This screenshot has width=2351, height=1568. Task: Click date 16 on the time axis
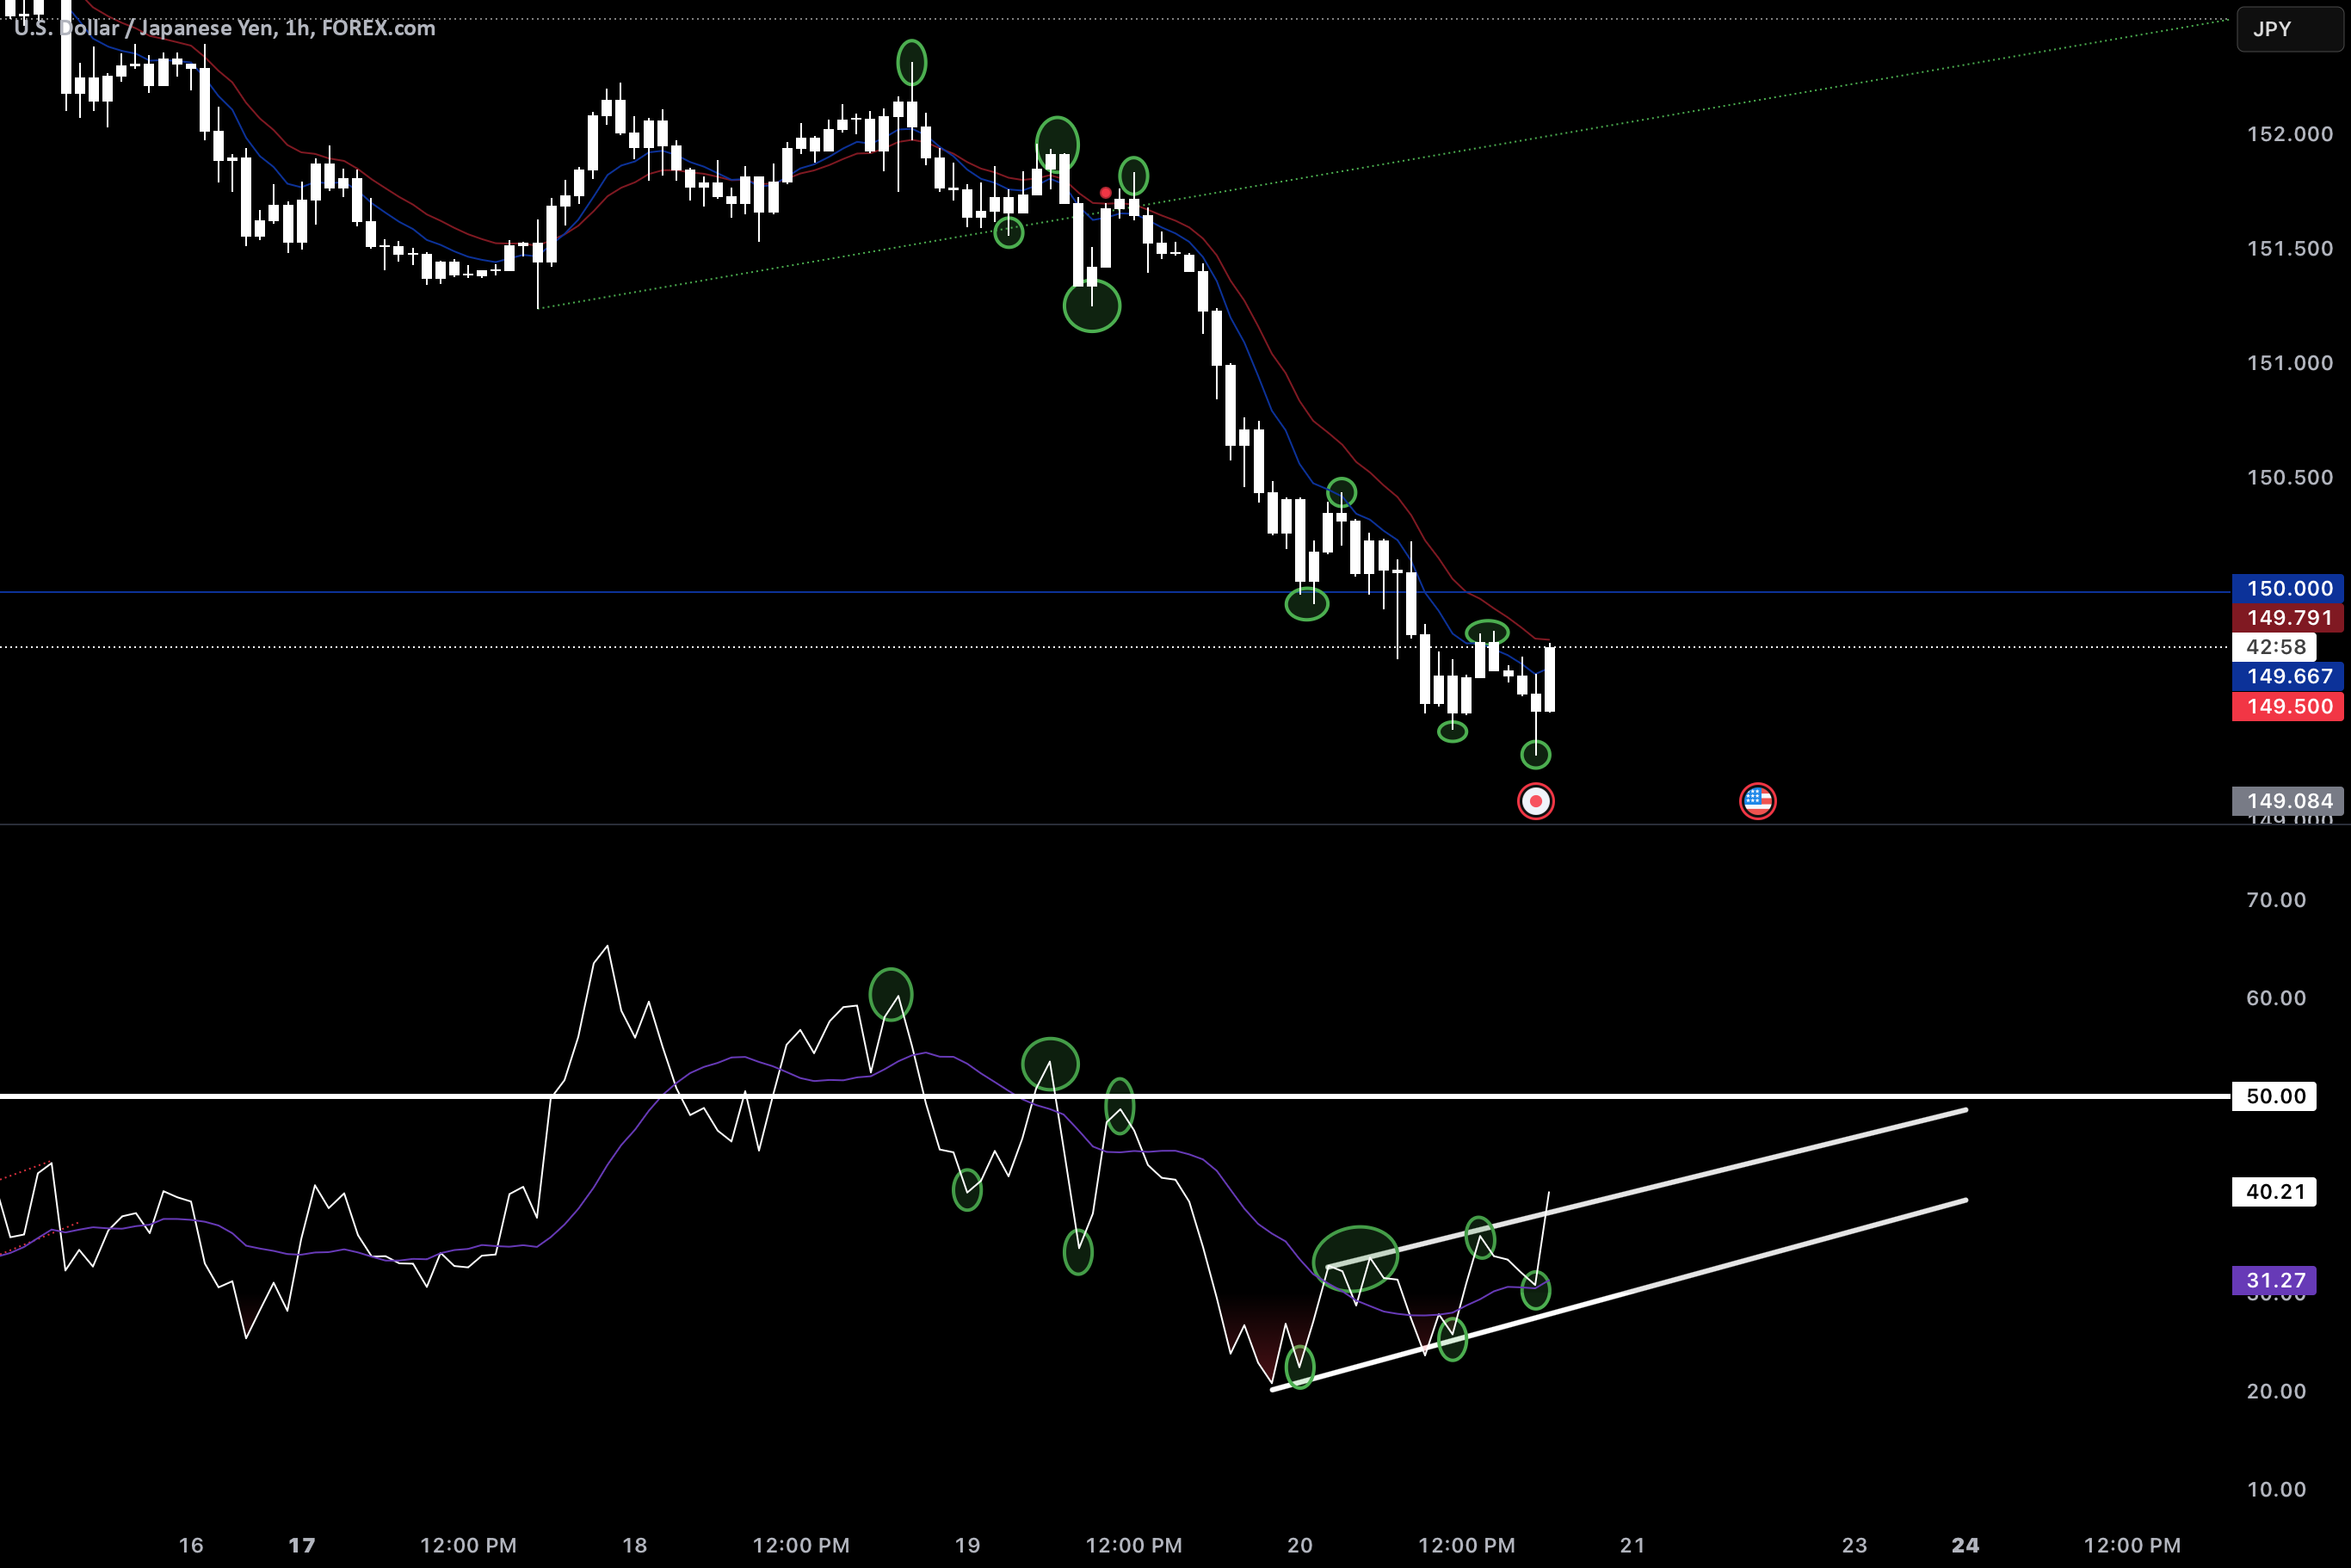tap(191, 1545)
